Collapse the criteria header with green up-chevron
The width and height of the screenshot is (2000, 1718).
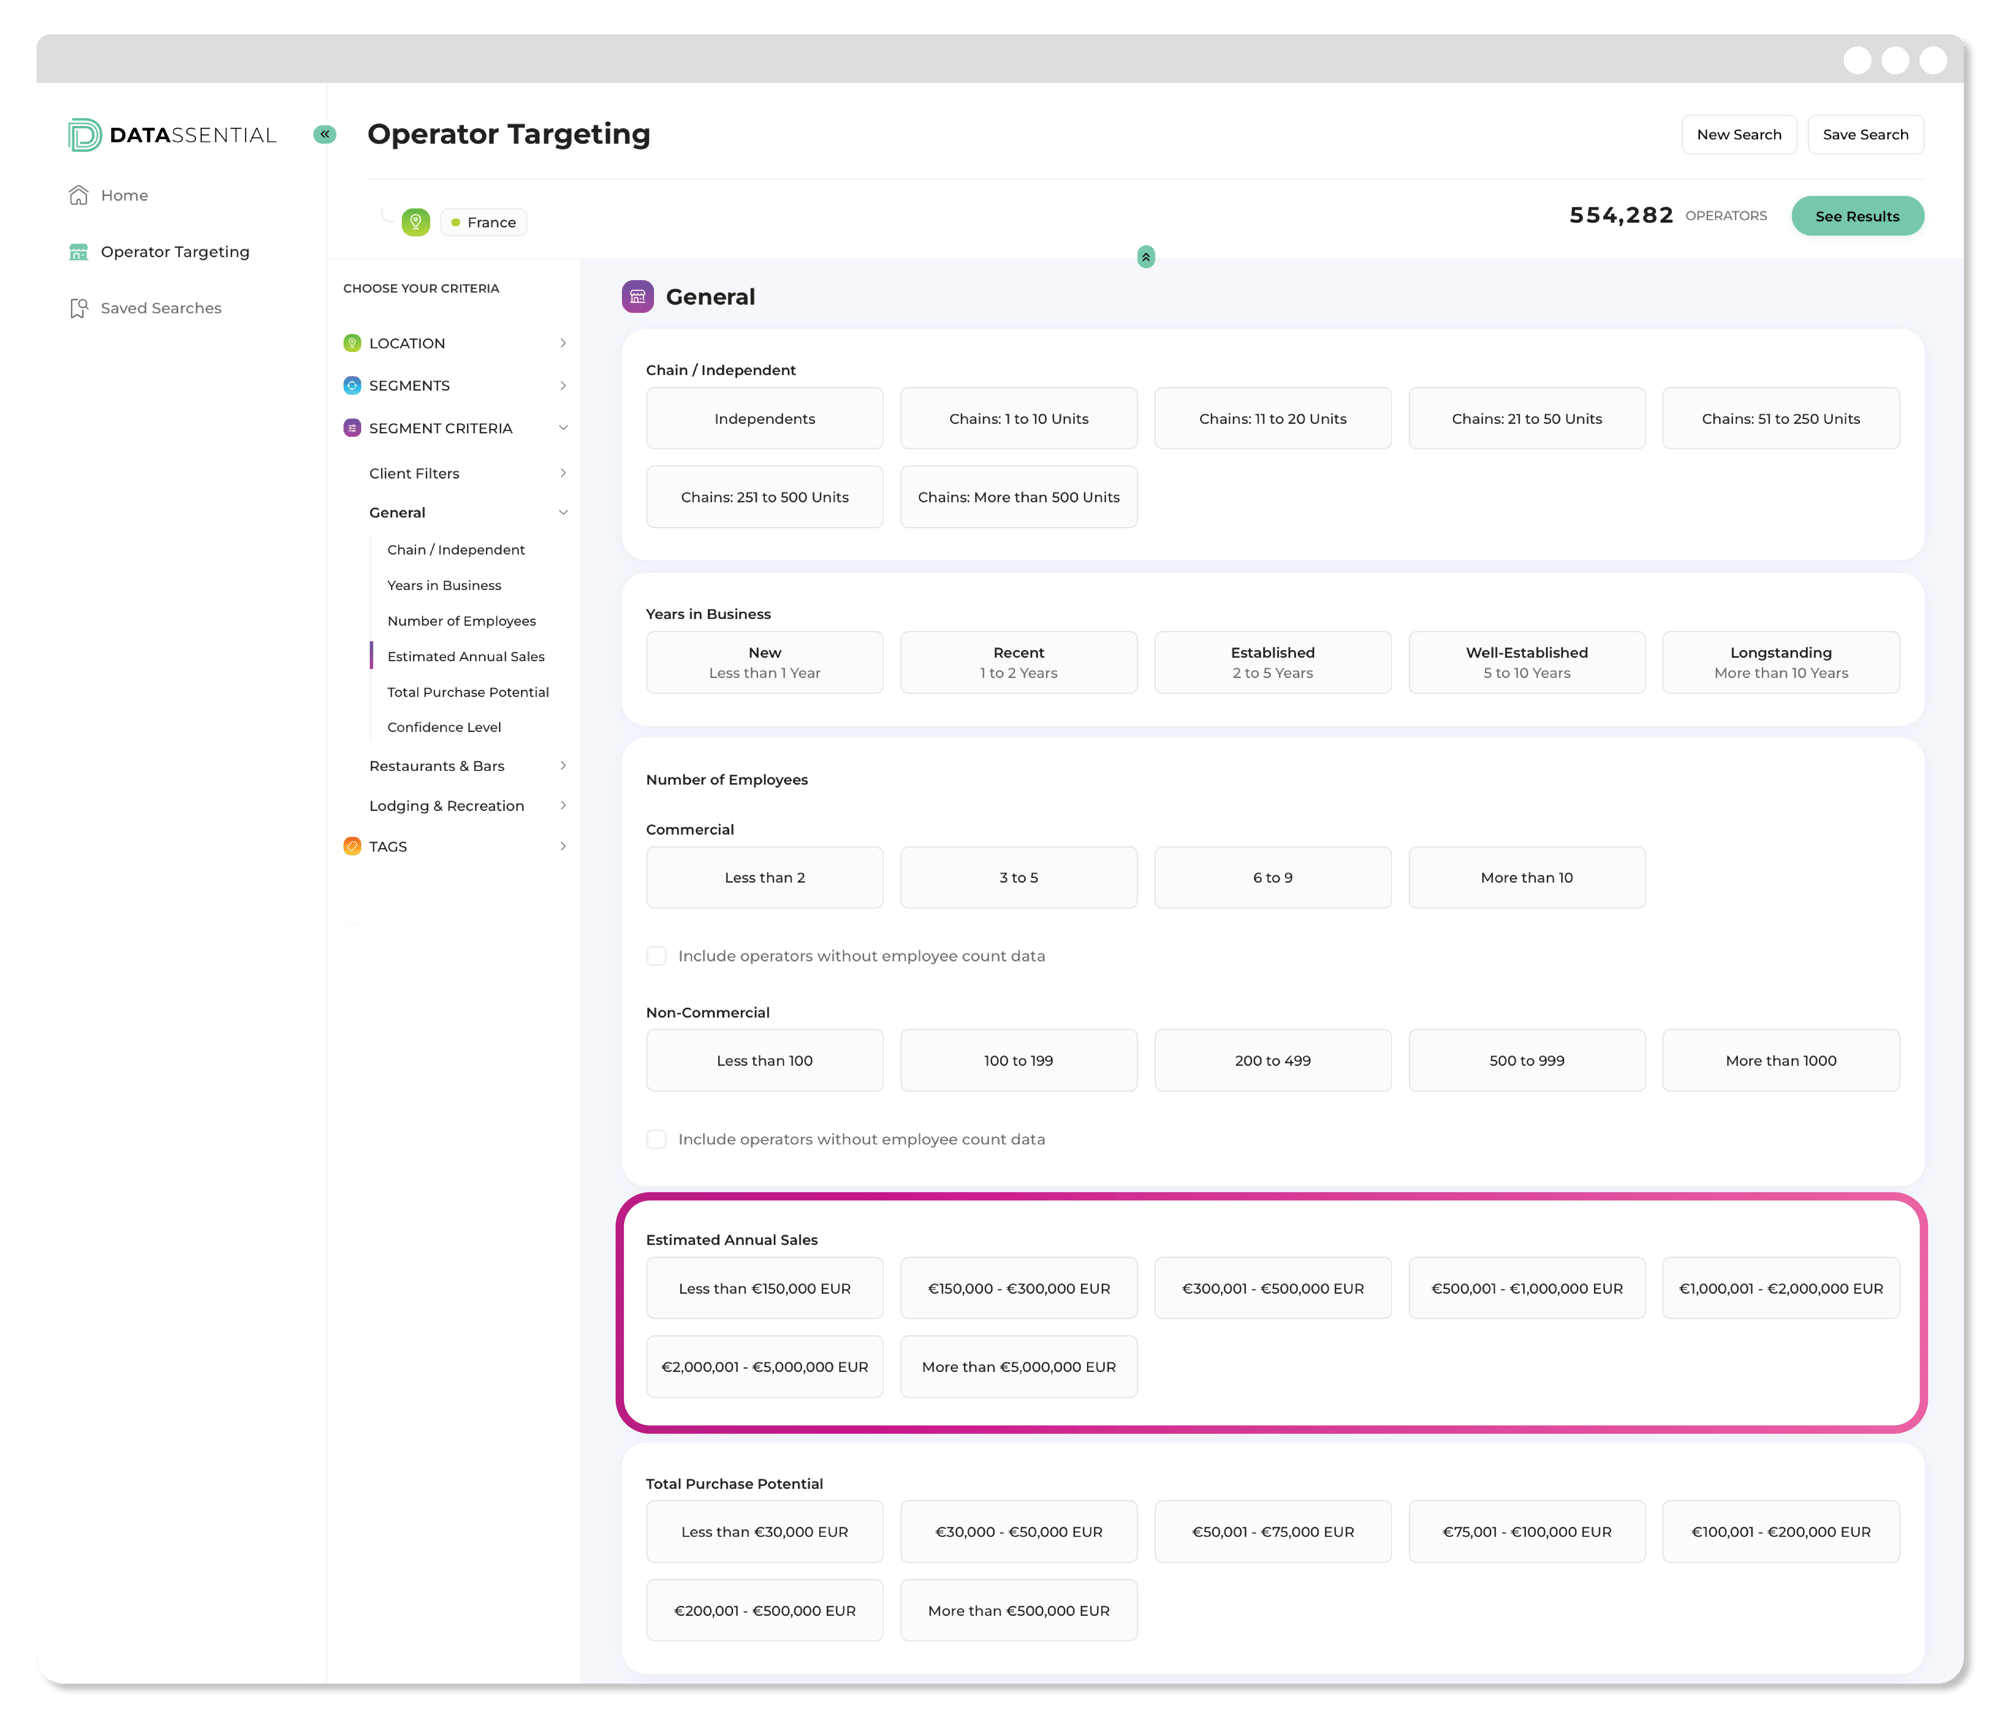coord(1146,257)
